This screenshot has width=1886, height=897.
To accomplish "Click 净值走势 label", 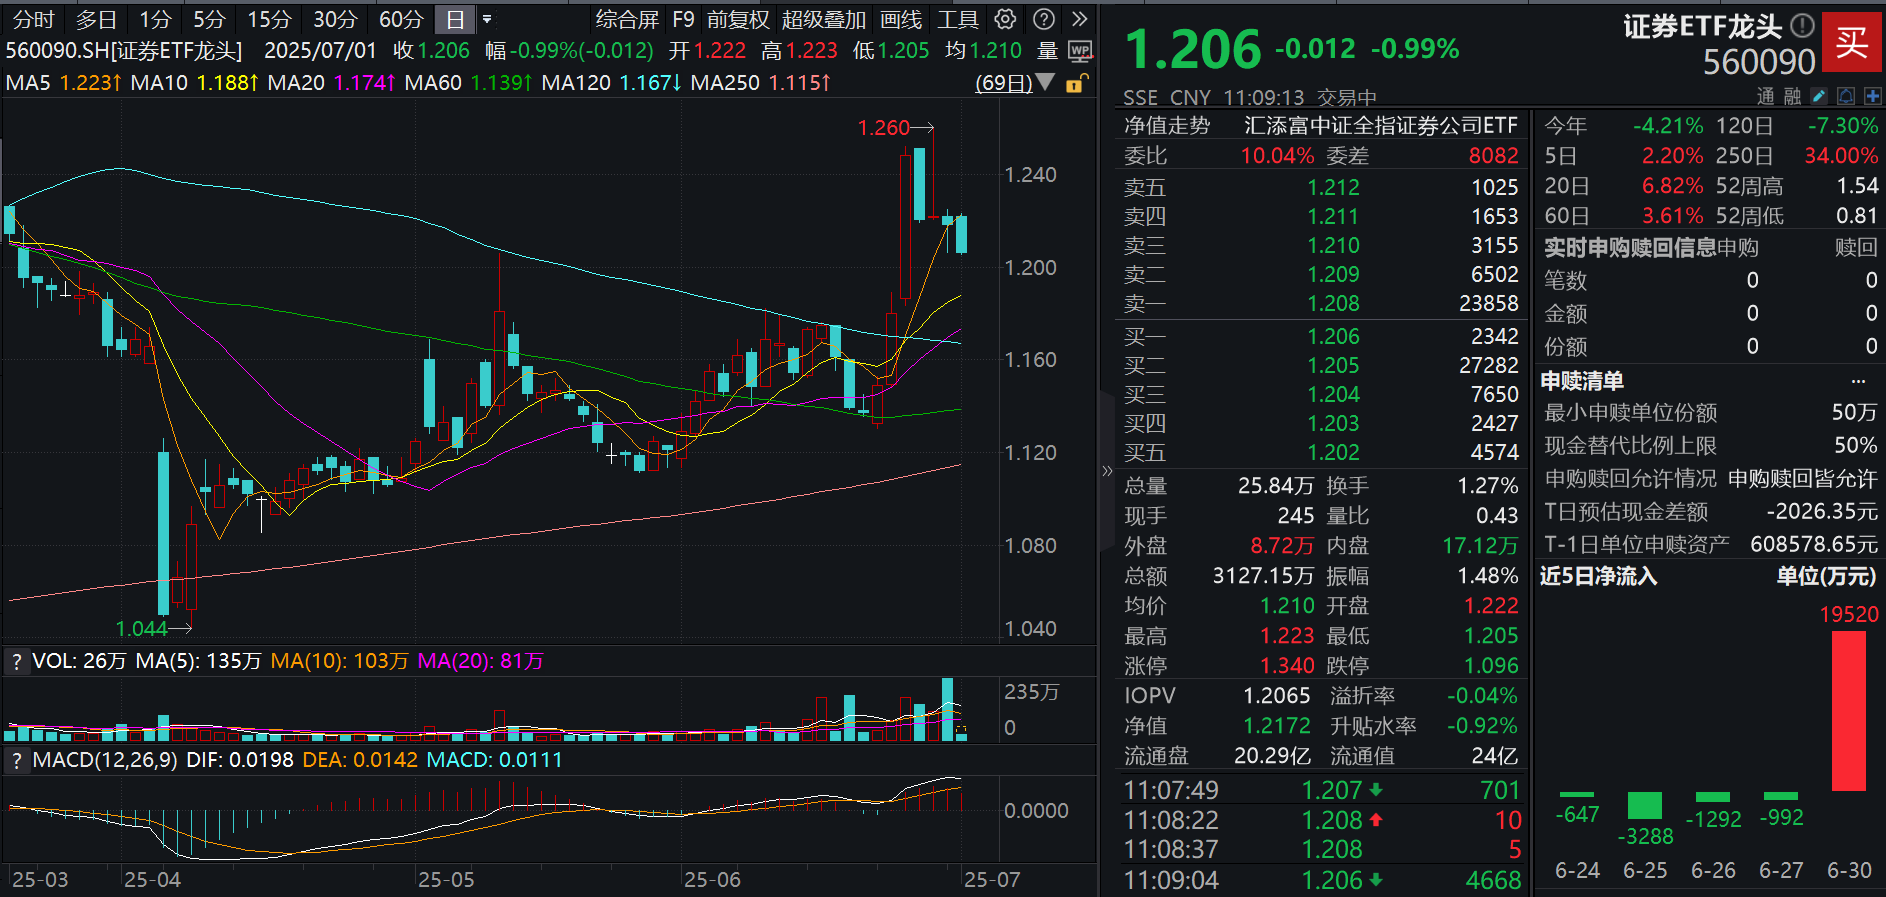I will pyautogui.click(x=1167, y=125).
